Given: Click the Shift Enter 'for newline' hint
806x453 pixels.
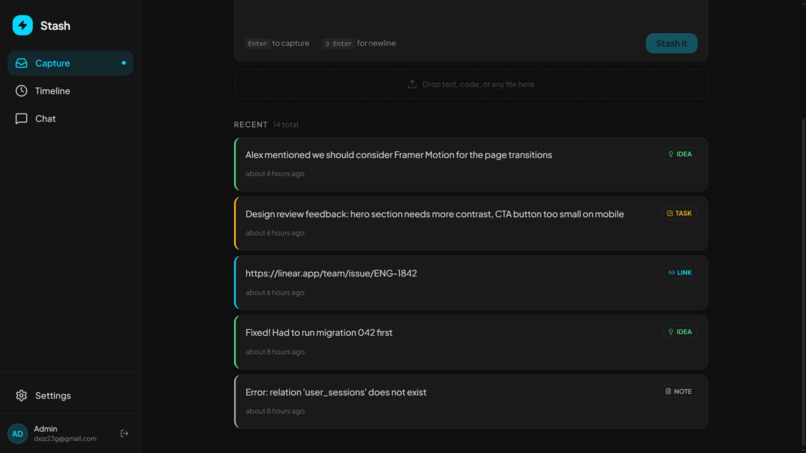Looking at the screenshot, I should (359, 43).
